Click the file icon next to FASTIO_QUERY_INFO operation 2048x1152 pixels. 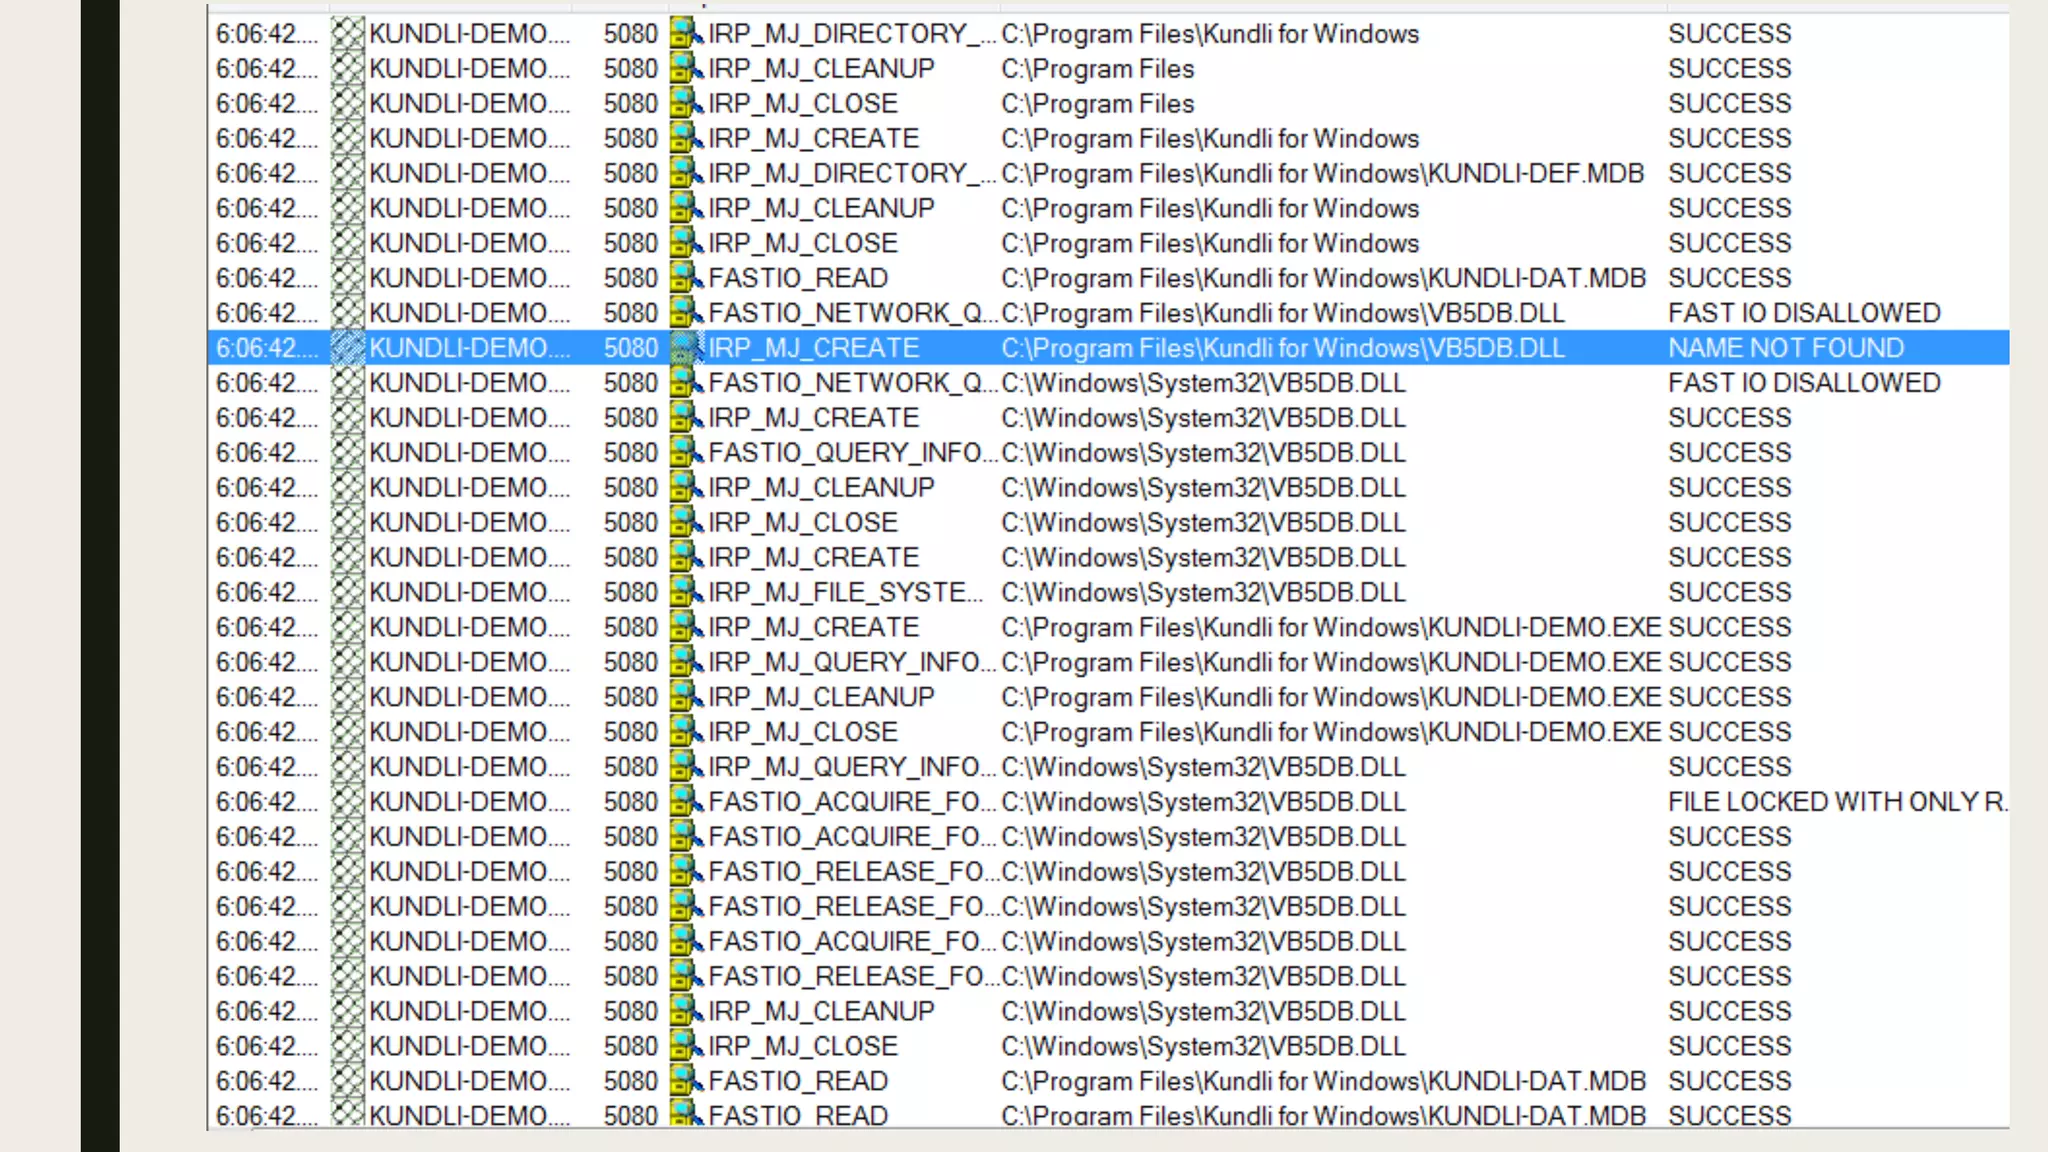(x=685, y=453)
